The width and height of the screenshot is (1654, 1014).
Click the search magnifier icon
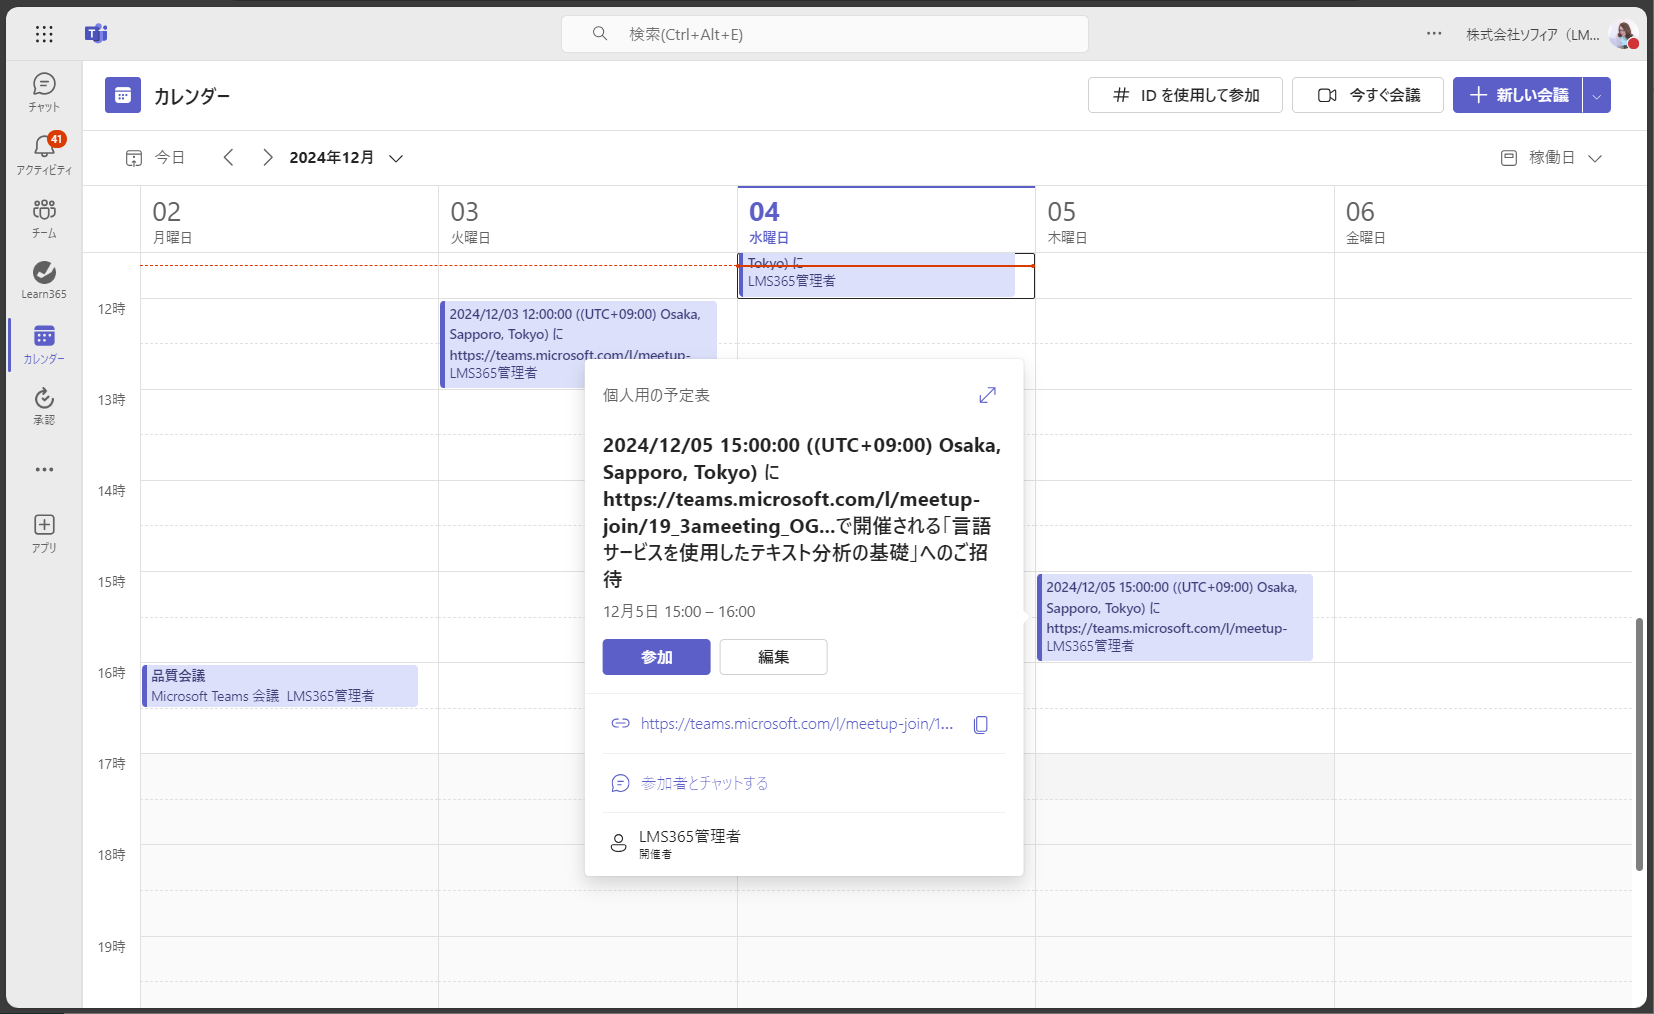coord(600,34)
